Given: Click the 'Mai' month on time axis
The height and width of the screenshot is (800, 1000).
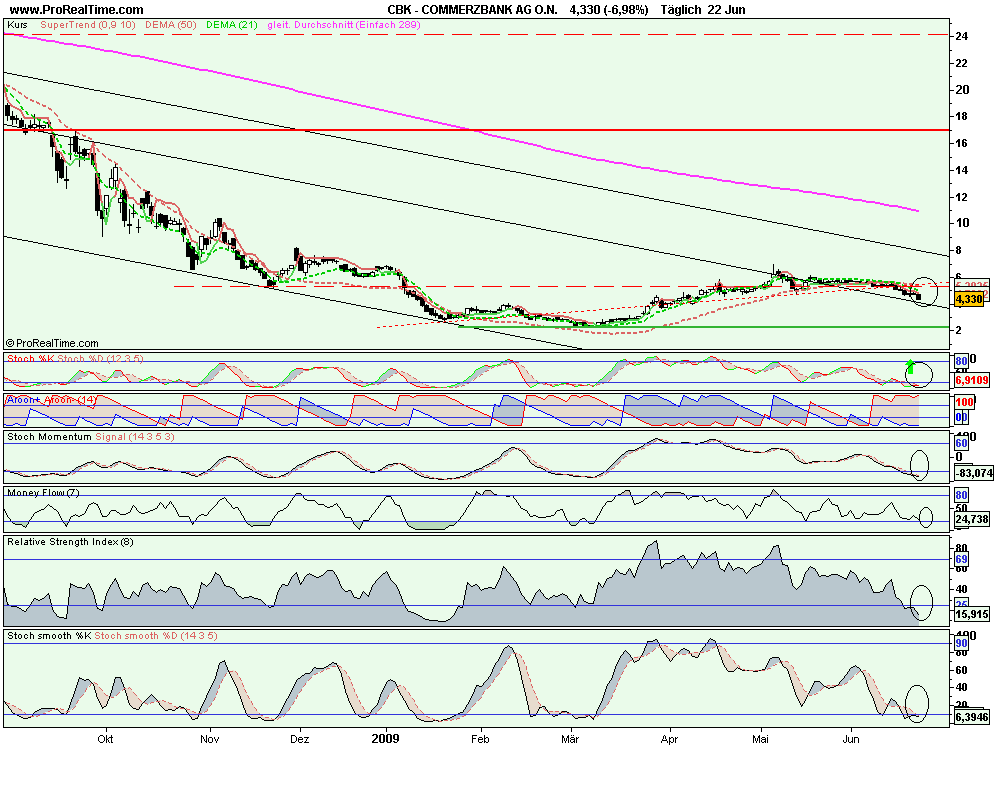Looking at the screenshot, I should pos(760,739).
